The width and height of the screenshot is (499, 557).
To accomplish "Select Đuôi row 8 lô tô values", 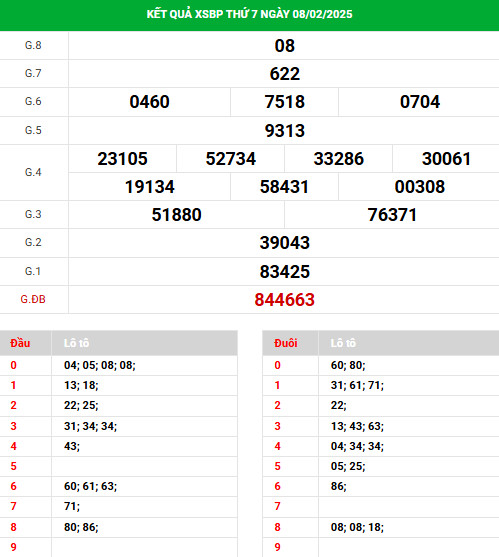I will pos(357,527).
